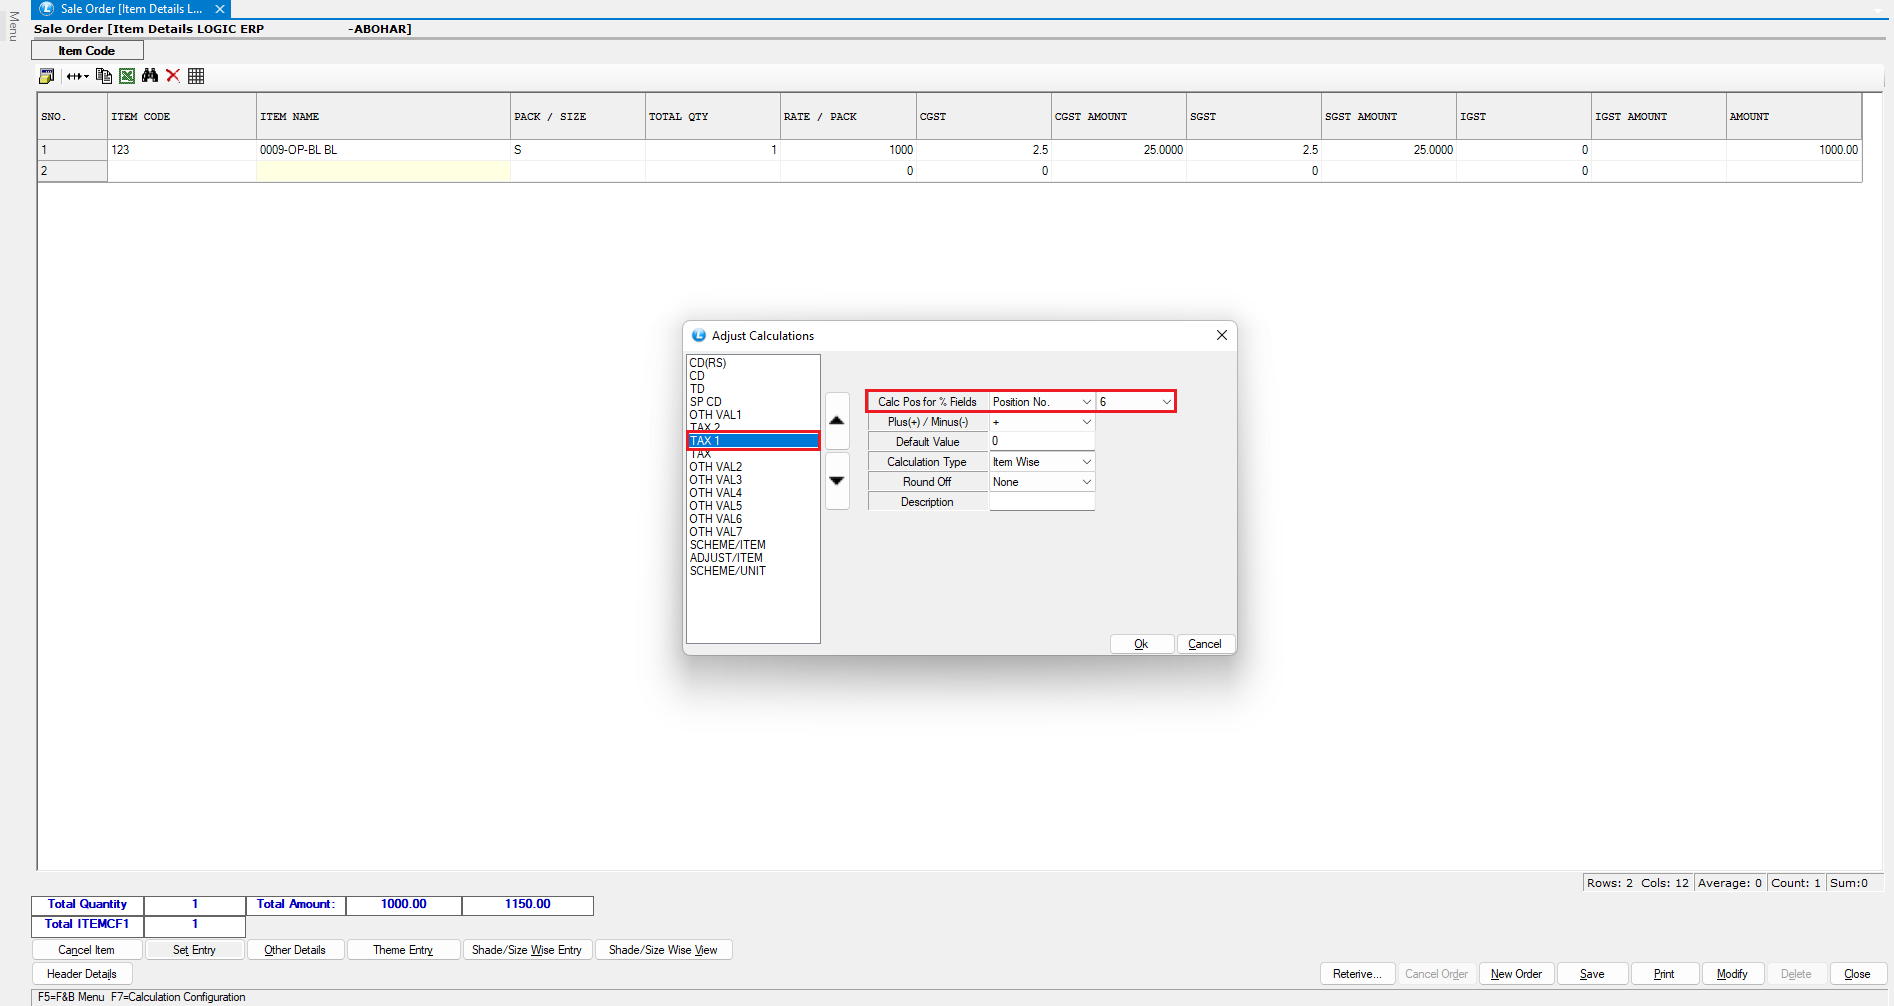
Task: Open the Calculation Type dropdown
Action: tap(1086, 462)
